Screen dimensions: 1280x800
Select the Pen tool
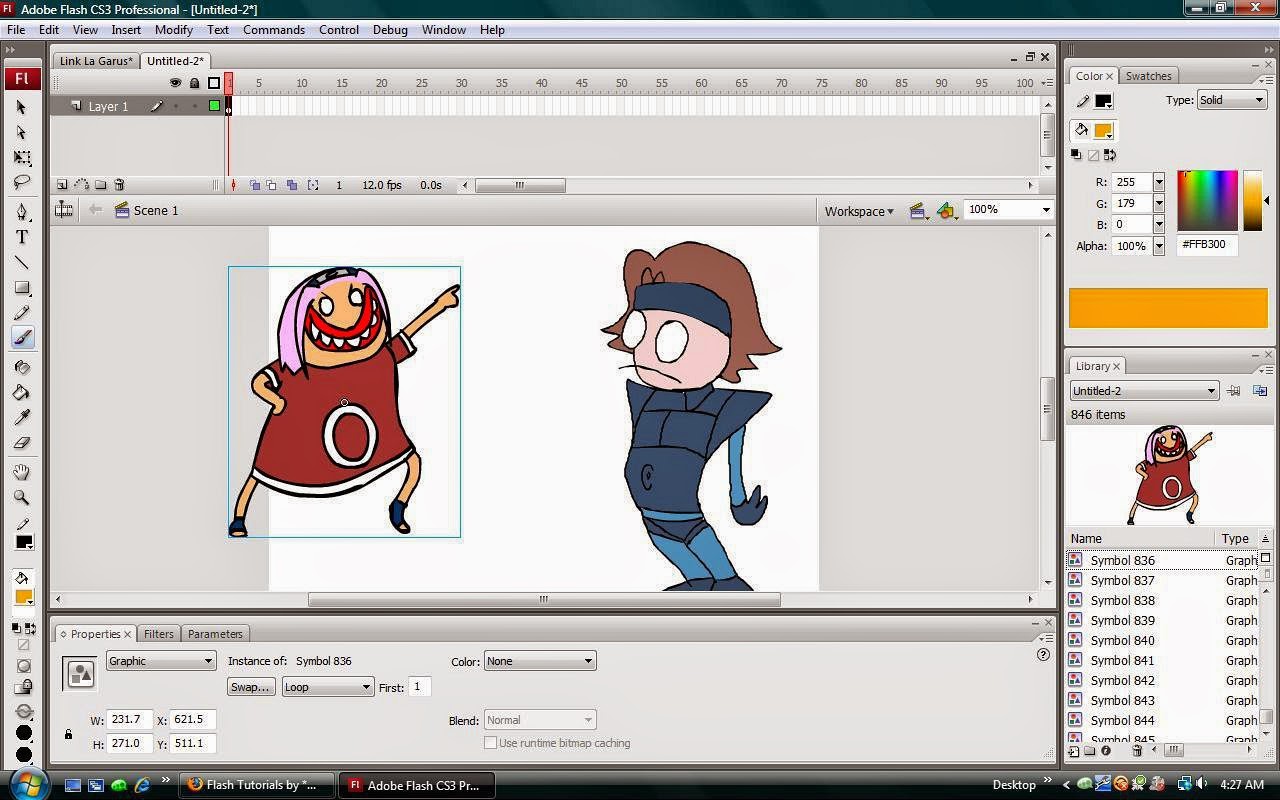pyautogui.click(x=22, y=212)
